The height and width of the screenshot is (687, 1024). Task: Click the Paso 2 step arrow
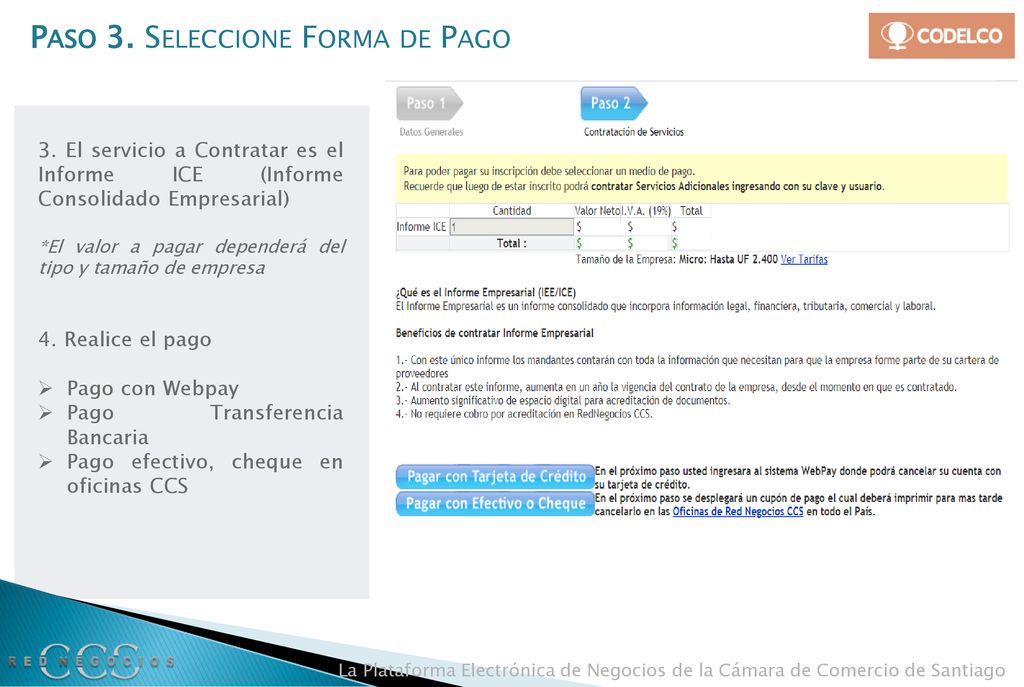[x=613, y=103]
